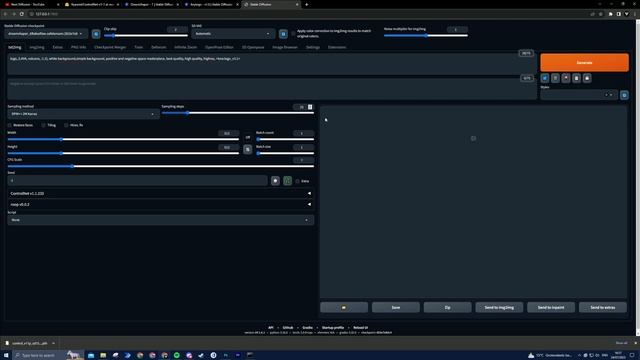Refresh the Stable Diffusion checkpoint list

pyautogui.click(x=96, y=34)
